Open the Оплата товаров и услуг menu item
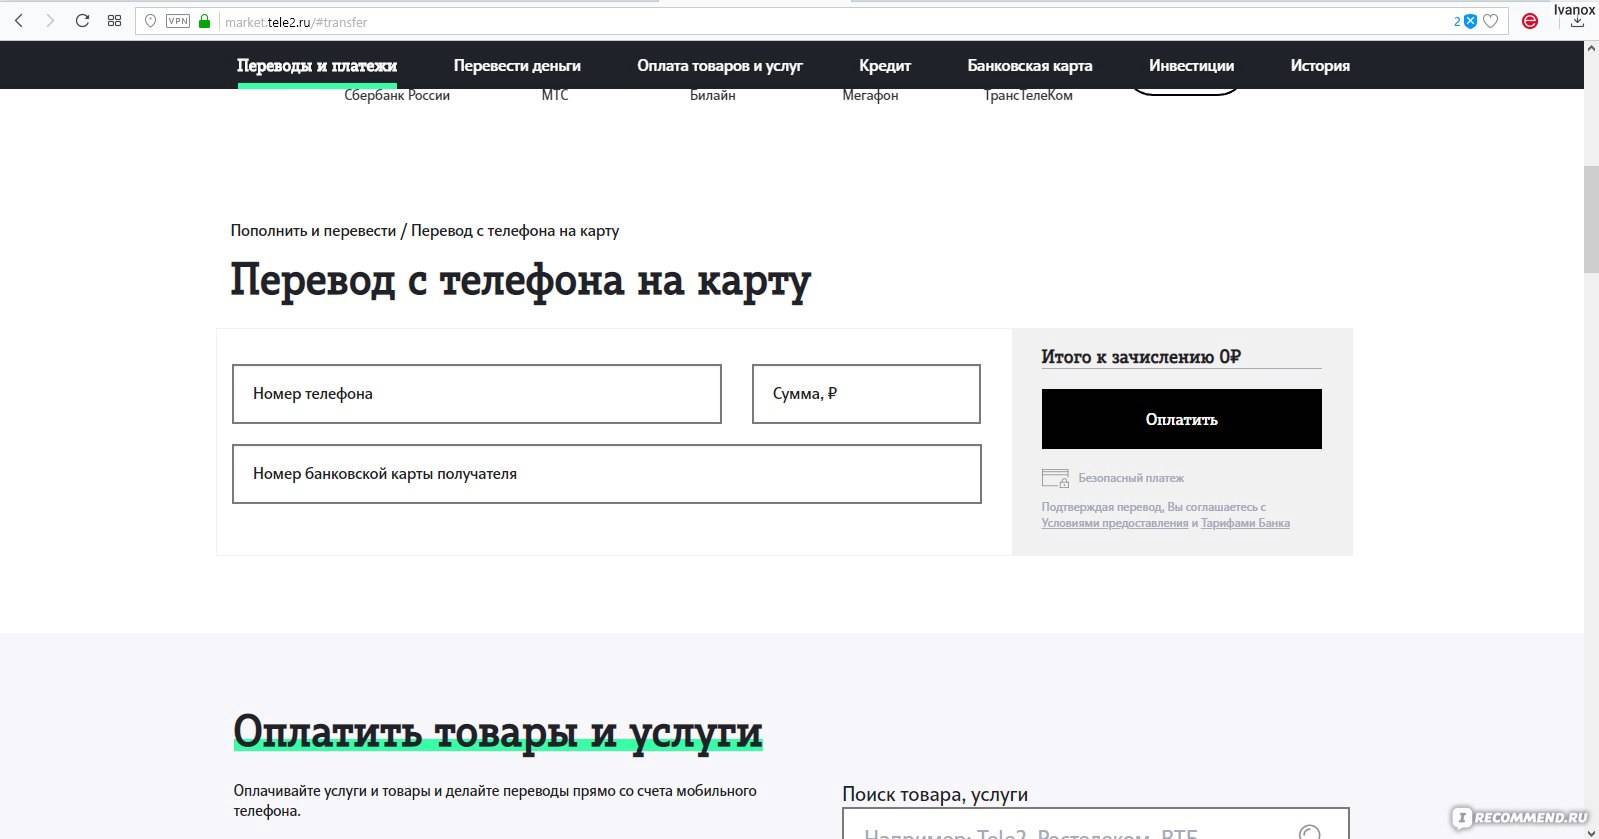 point(720,66)
